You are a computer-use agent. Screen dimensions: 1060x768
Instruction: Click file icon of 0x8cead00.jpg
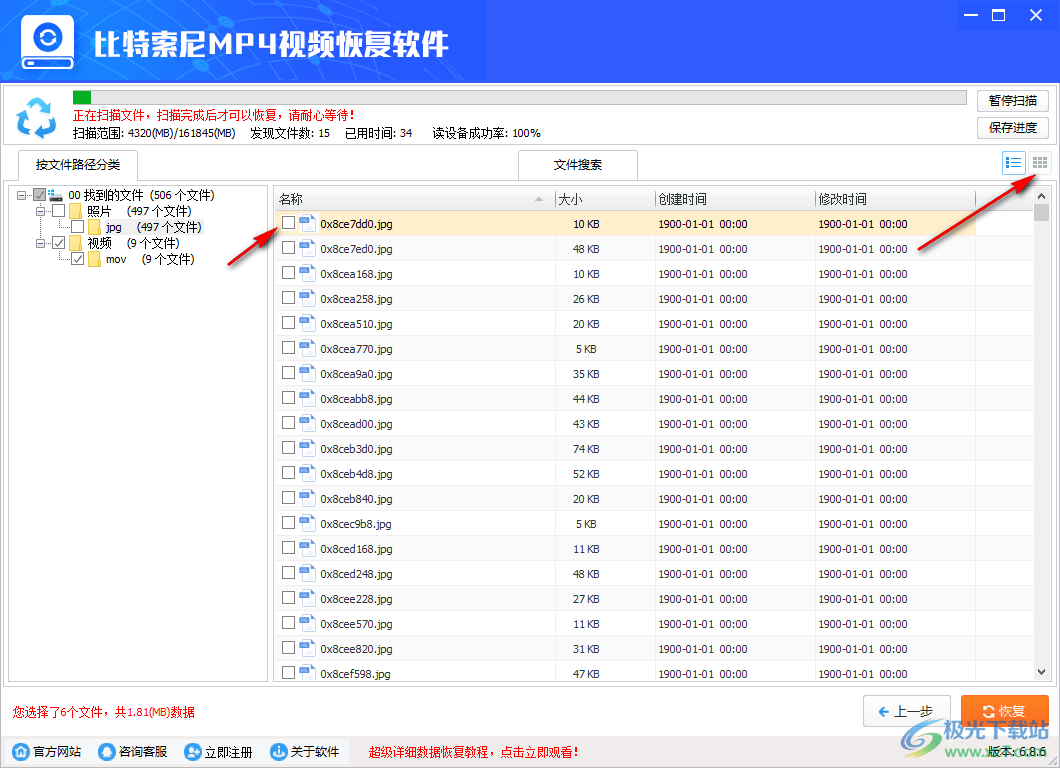pyautogui.click(x=308, y=423)
